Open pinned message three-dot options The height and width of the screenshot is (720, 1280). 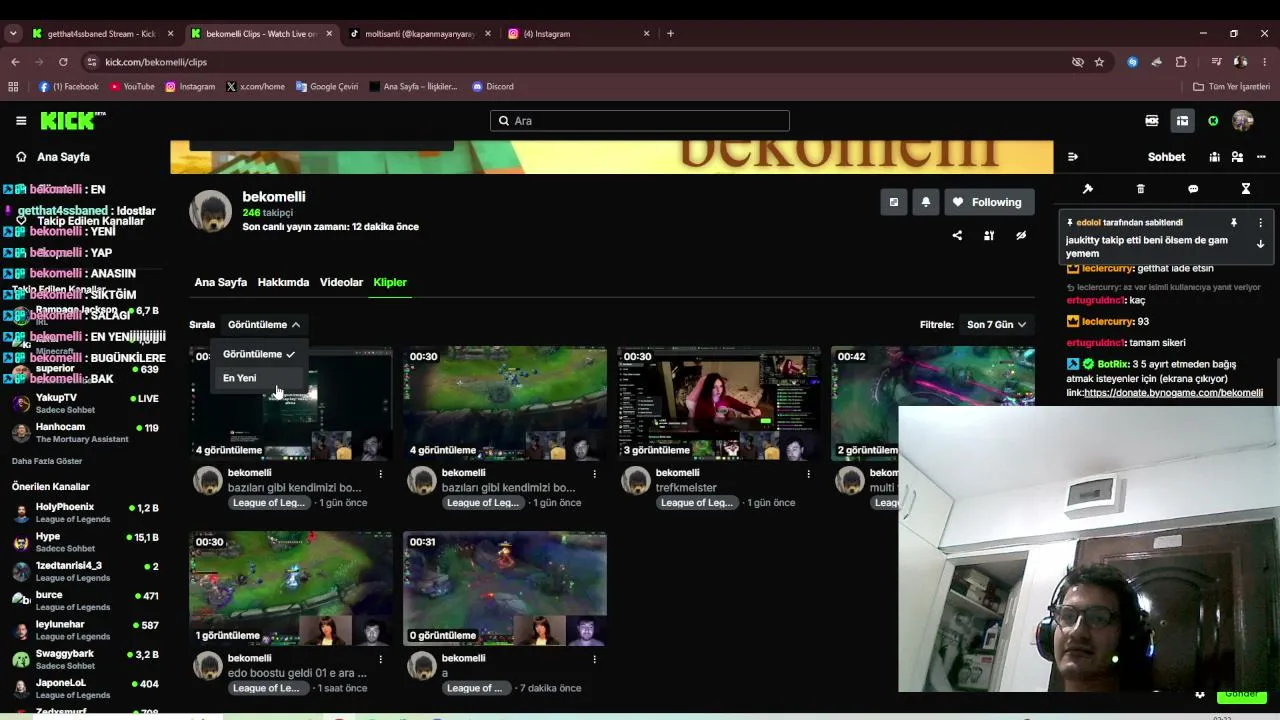point(1260,223)
